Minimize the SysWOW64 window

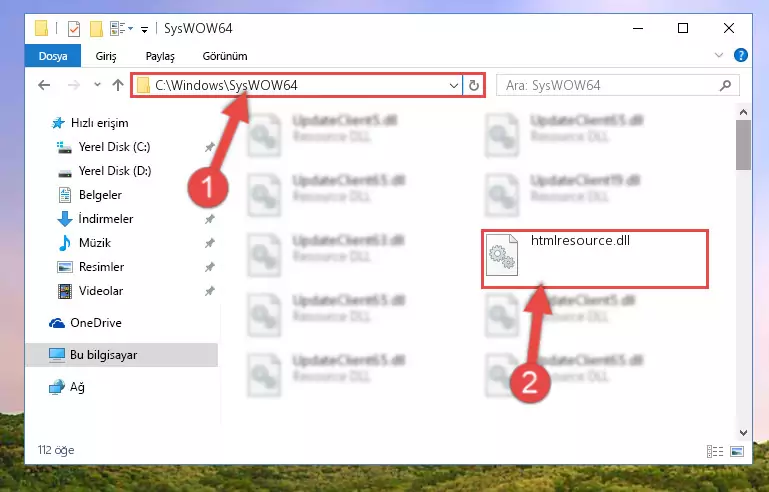[x=638, y=28]
